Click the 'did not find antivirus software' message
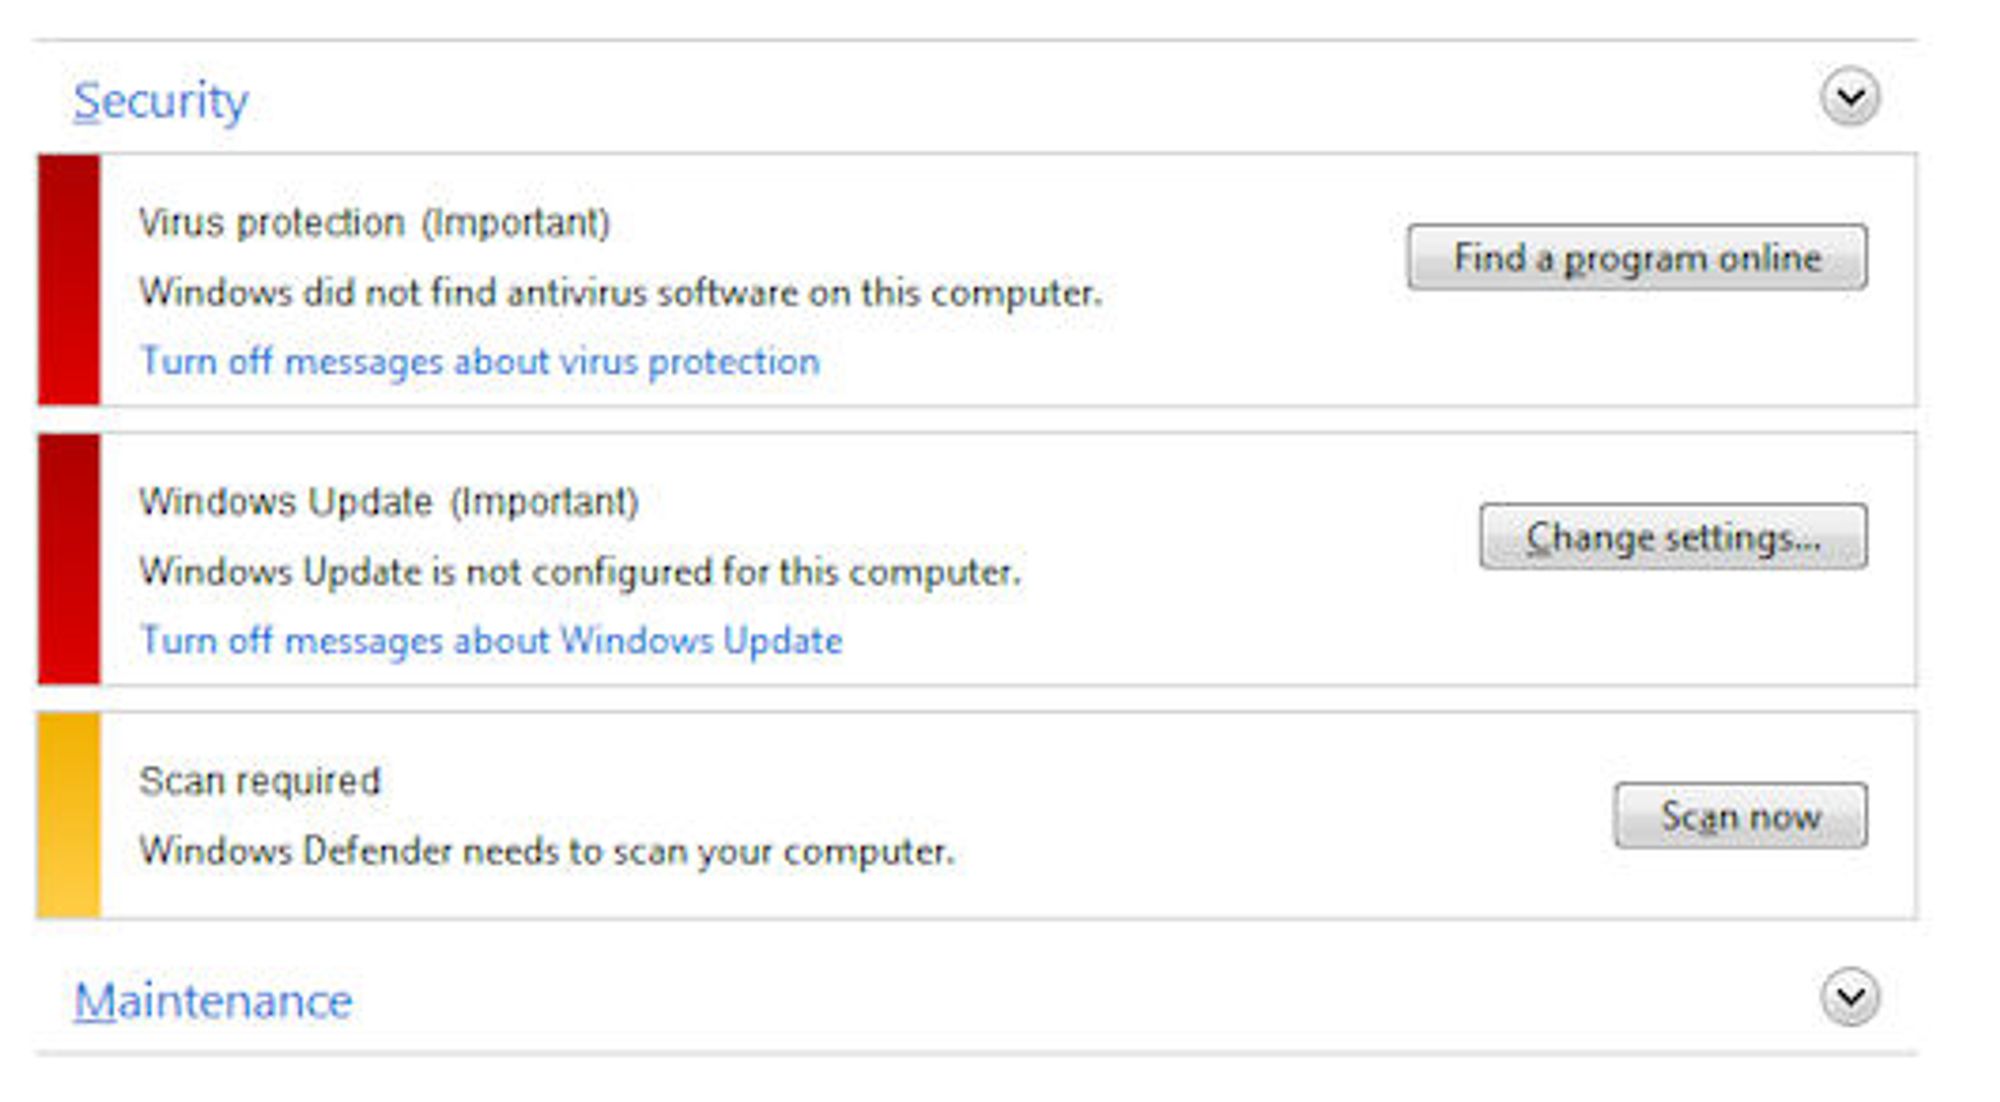This screenshot has height=1102, width=2000. coord(620,292)
